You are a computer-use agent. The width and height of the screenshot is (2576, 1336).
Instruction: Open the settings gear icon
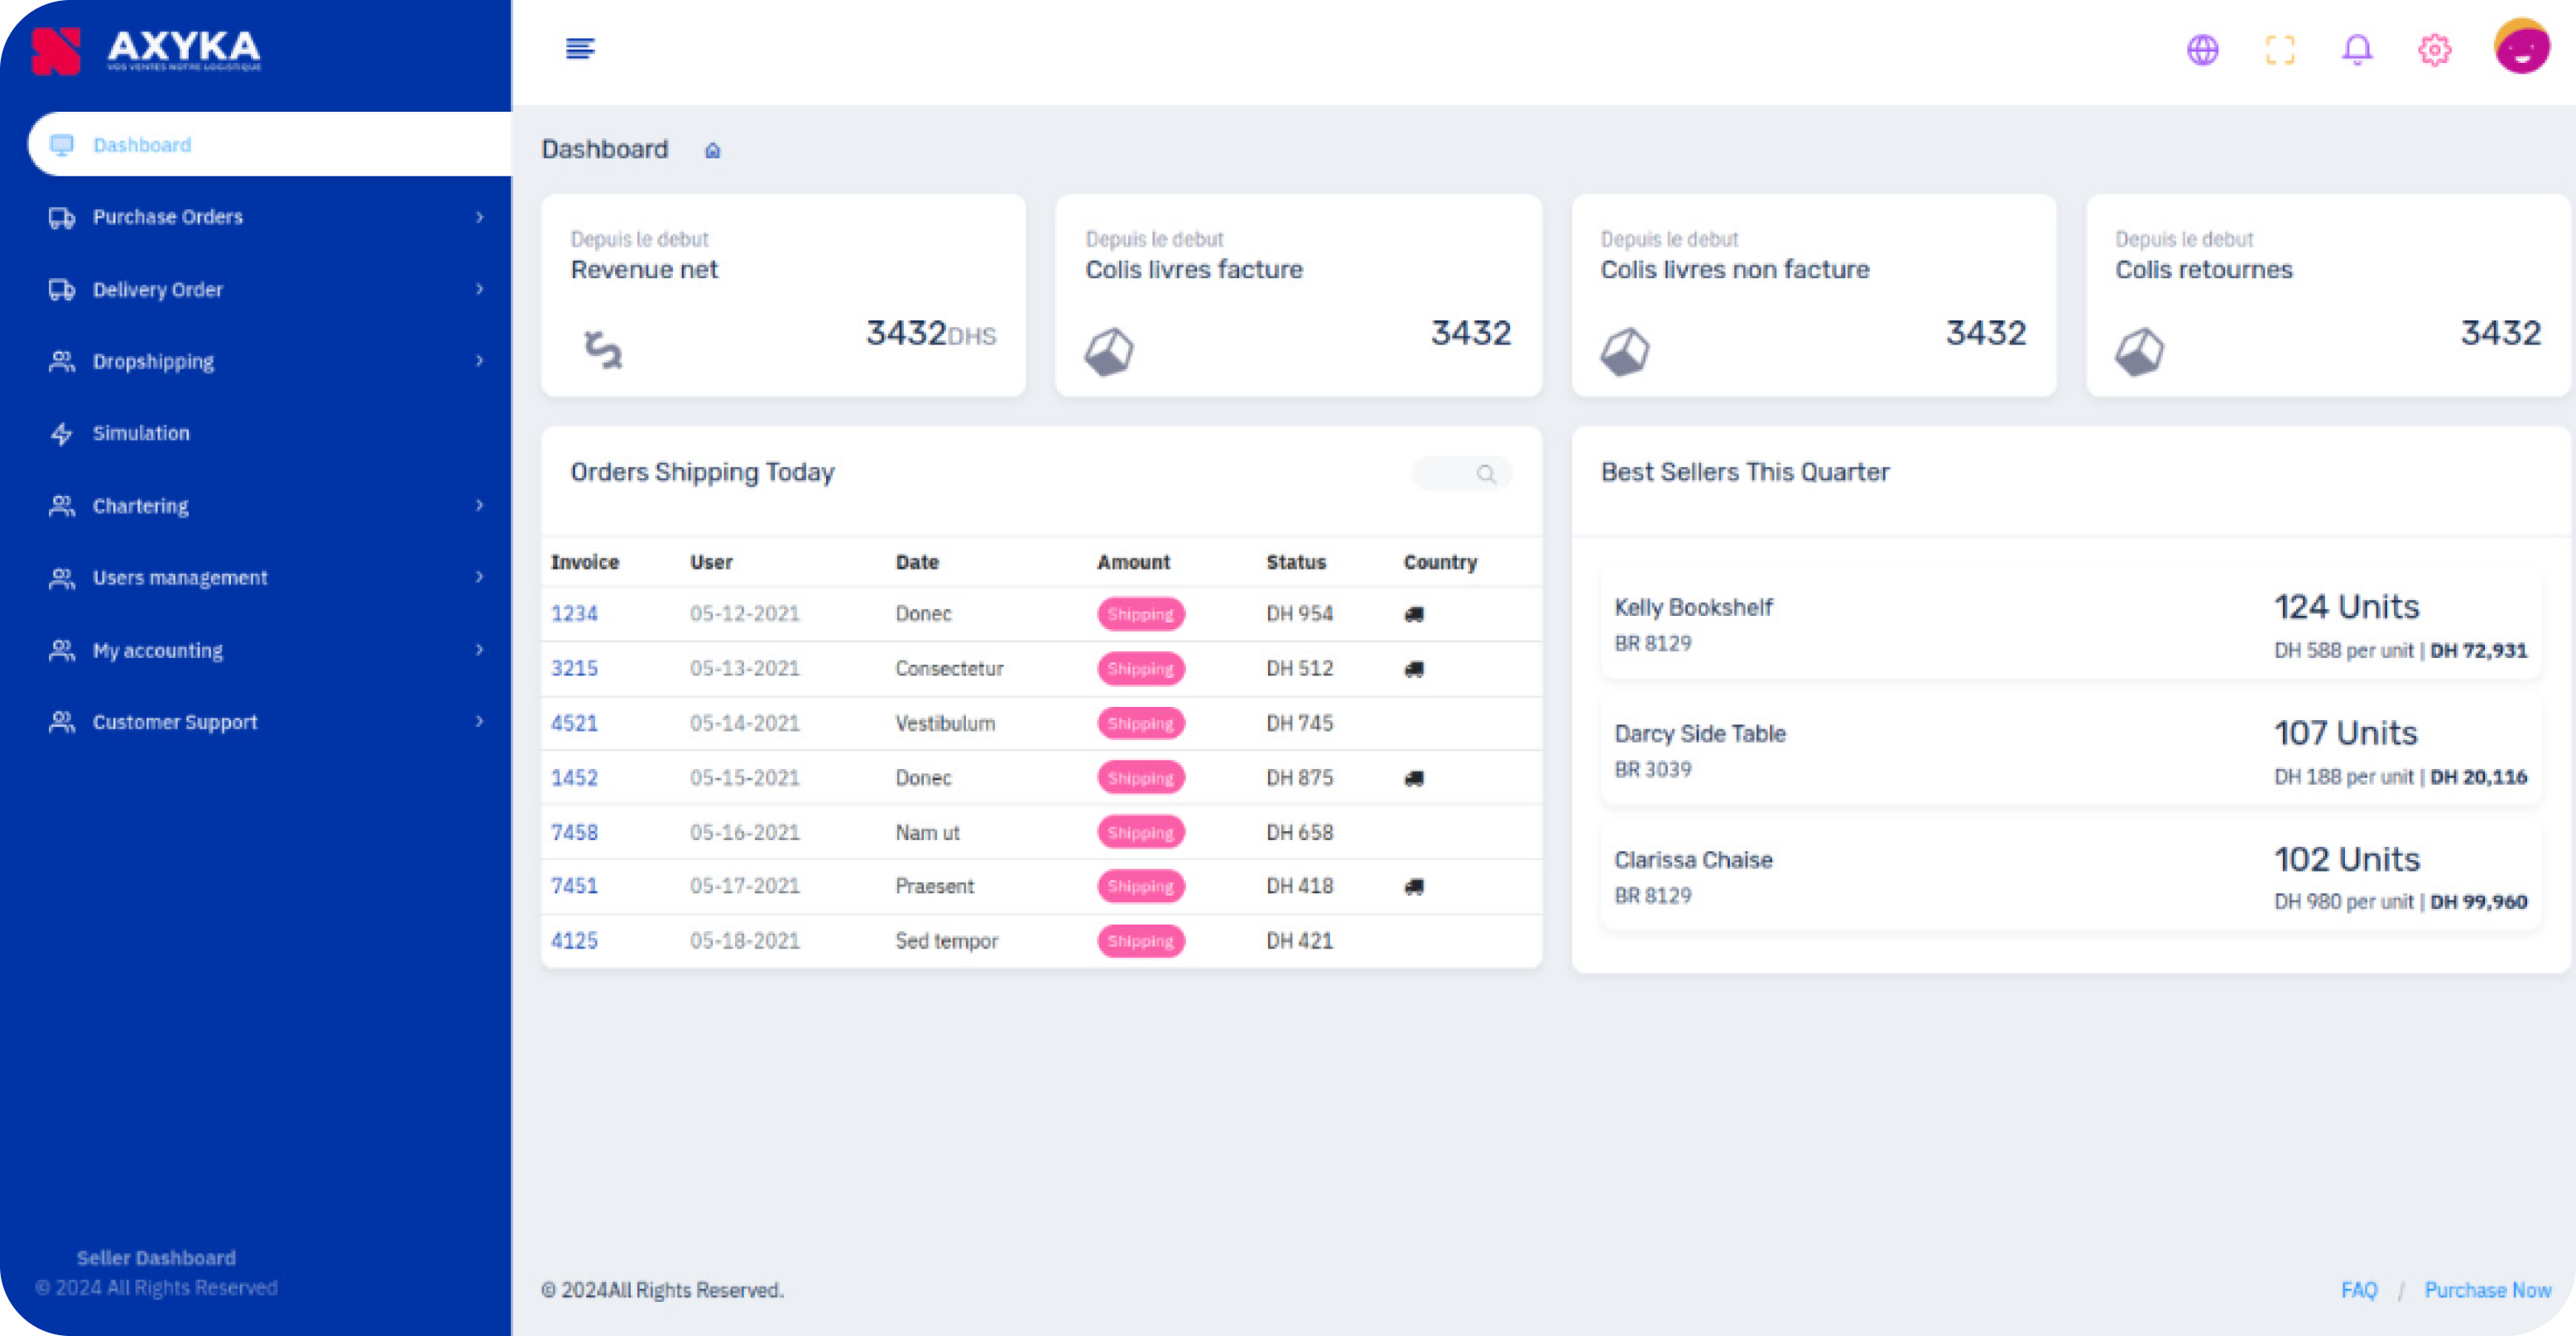(2434, 49)
